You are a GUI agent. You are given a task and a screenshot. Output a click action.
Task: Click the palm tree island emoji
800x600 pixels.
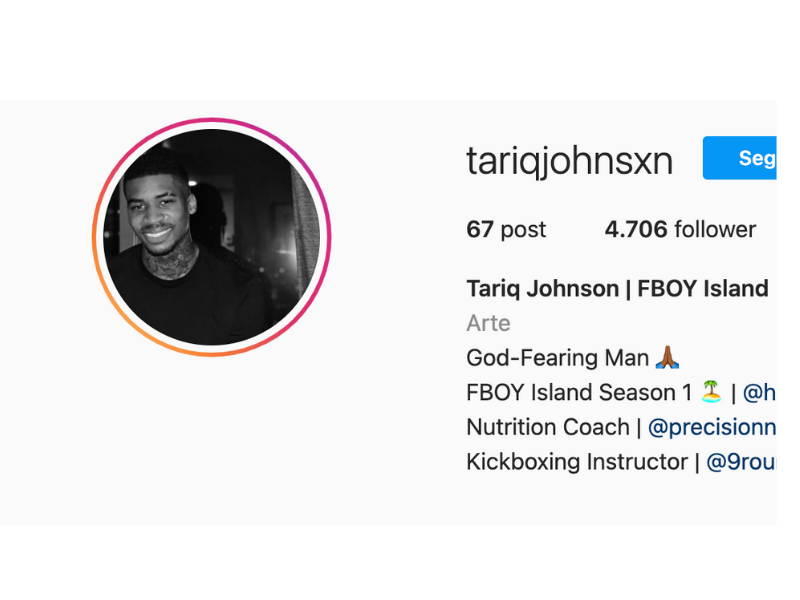711,392
